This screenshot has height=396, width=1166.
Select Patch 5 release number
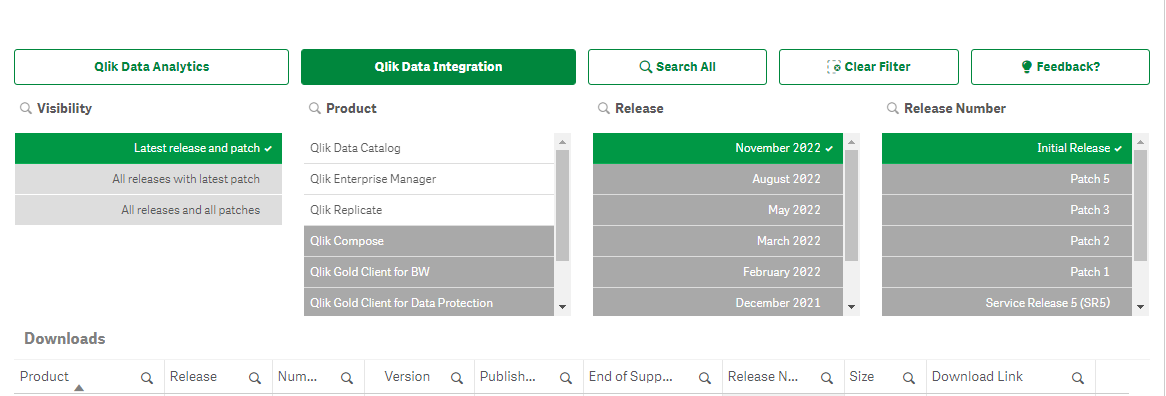coord(1007,179)
